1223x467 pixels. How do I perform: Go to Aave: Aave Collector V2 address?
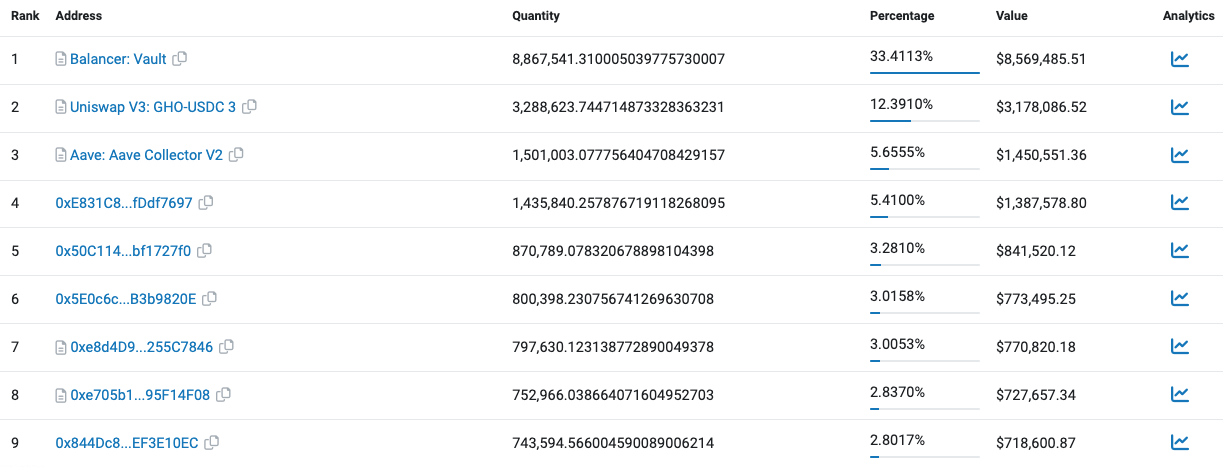tap(146, 155)
